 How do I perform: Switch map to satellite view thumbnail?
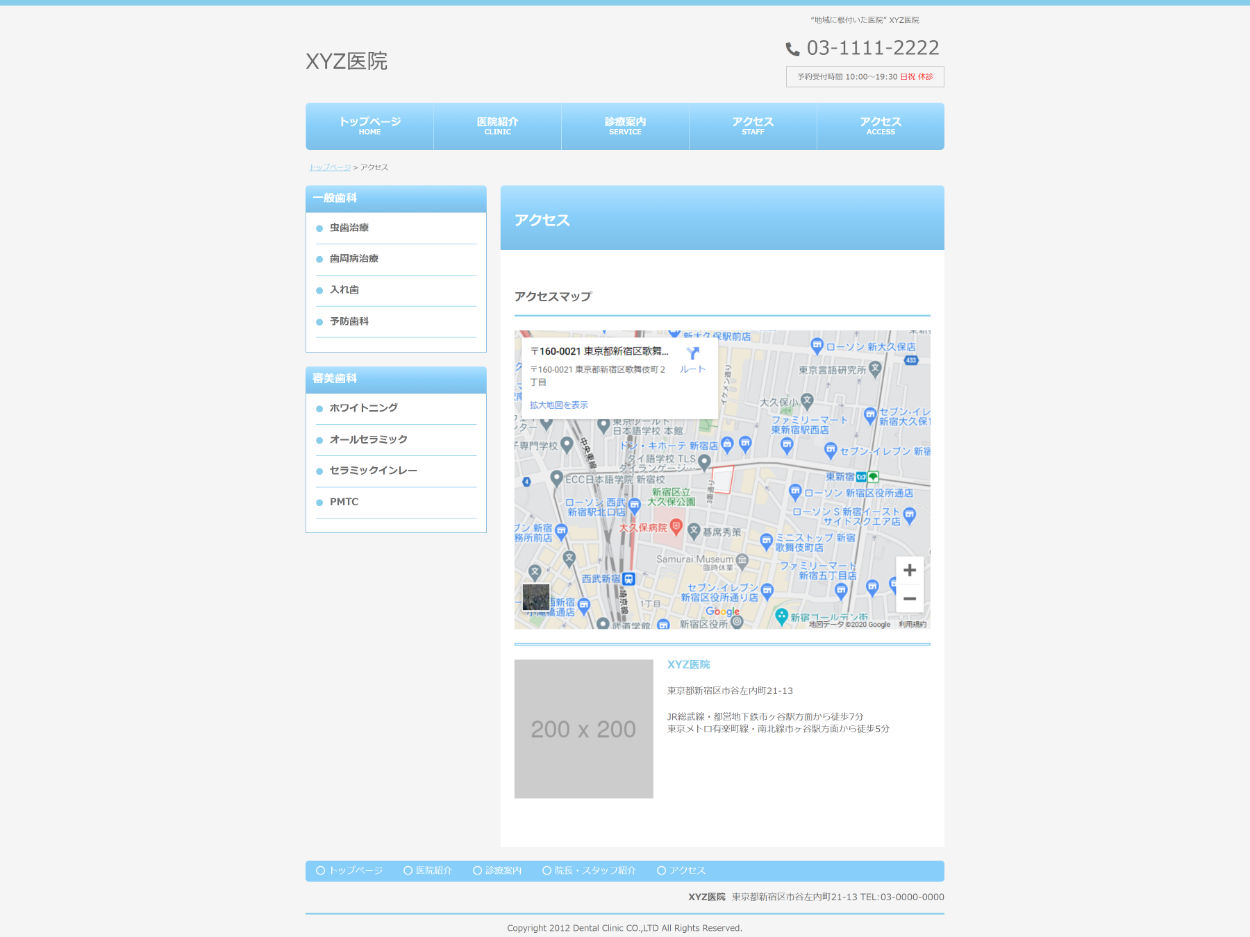point(536,597)
